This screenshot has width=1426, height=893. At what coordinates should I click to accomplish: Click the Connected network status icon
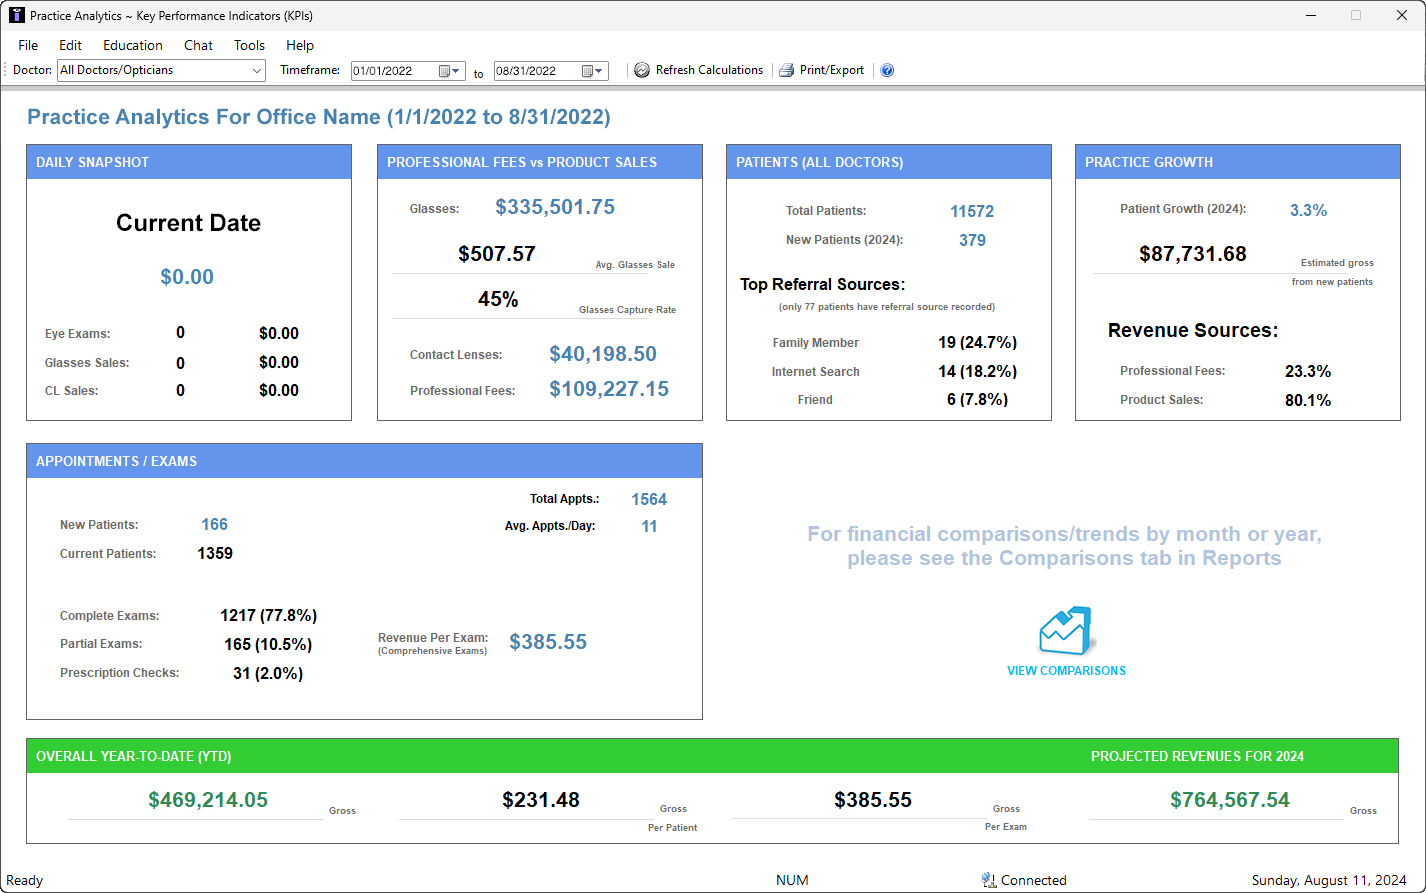click(x=989, y=880)
